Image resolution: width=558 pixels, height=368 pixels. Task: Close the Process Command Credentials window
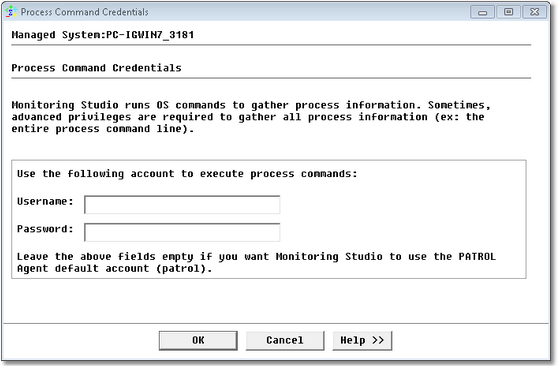point(535,12)
